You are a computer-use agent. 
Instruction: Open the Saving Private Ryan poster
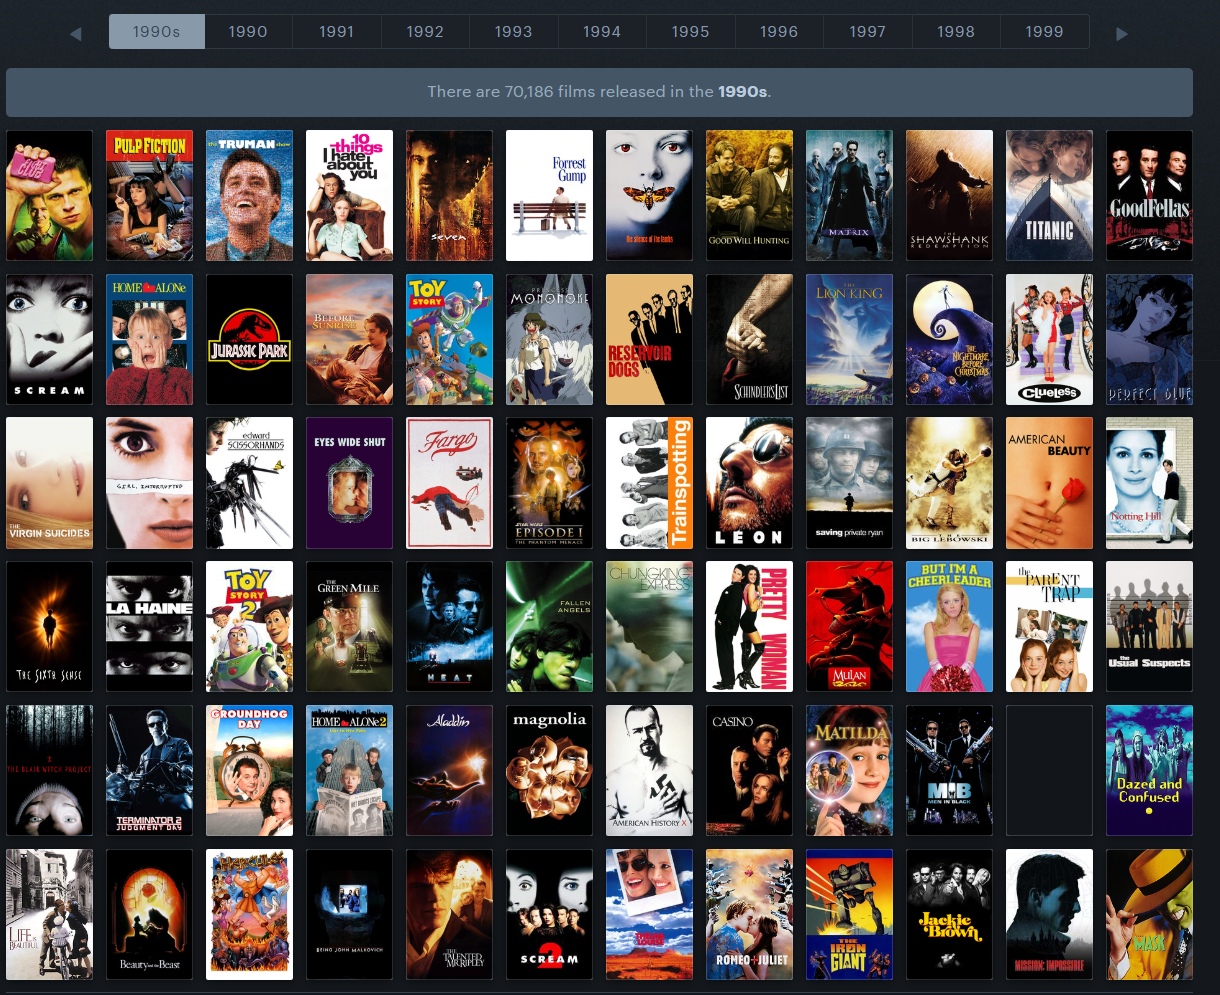850,483
